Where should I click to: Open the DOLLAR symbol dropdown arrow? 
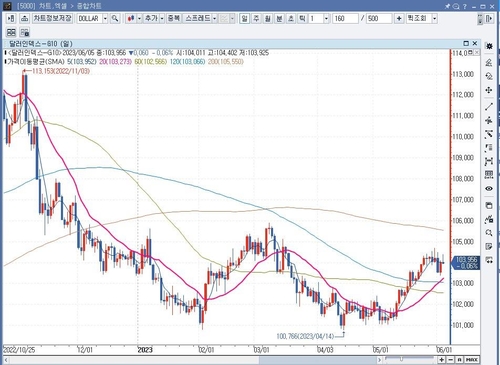pyautogui.click(x=105, y=18)
